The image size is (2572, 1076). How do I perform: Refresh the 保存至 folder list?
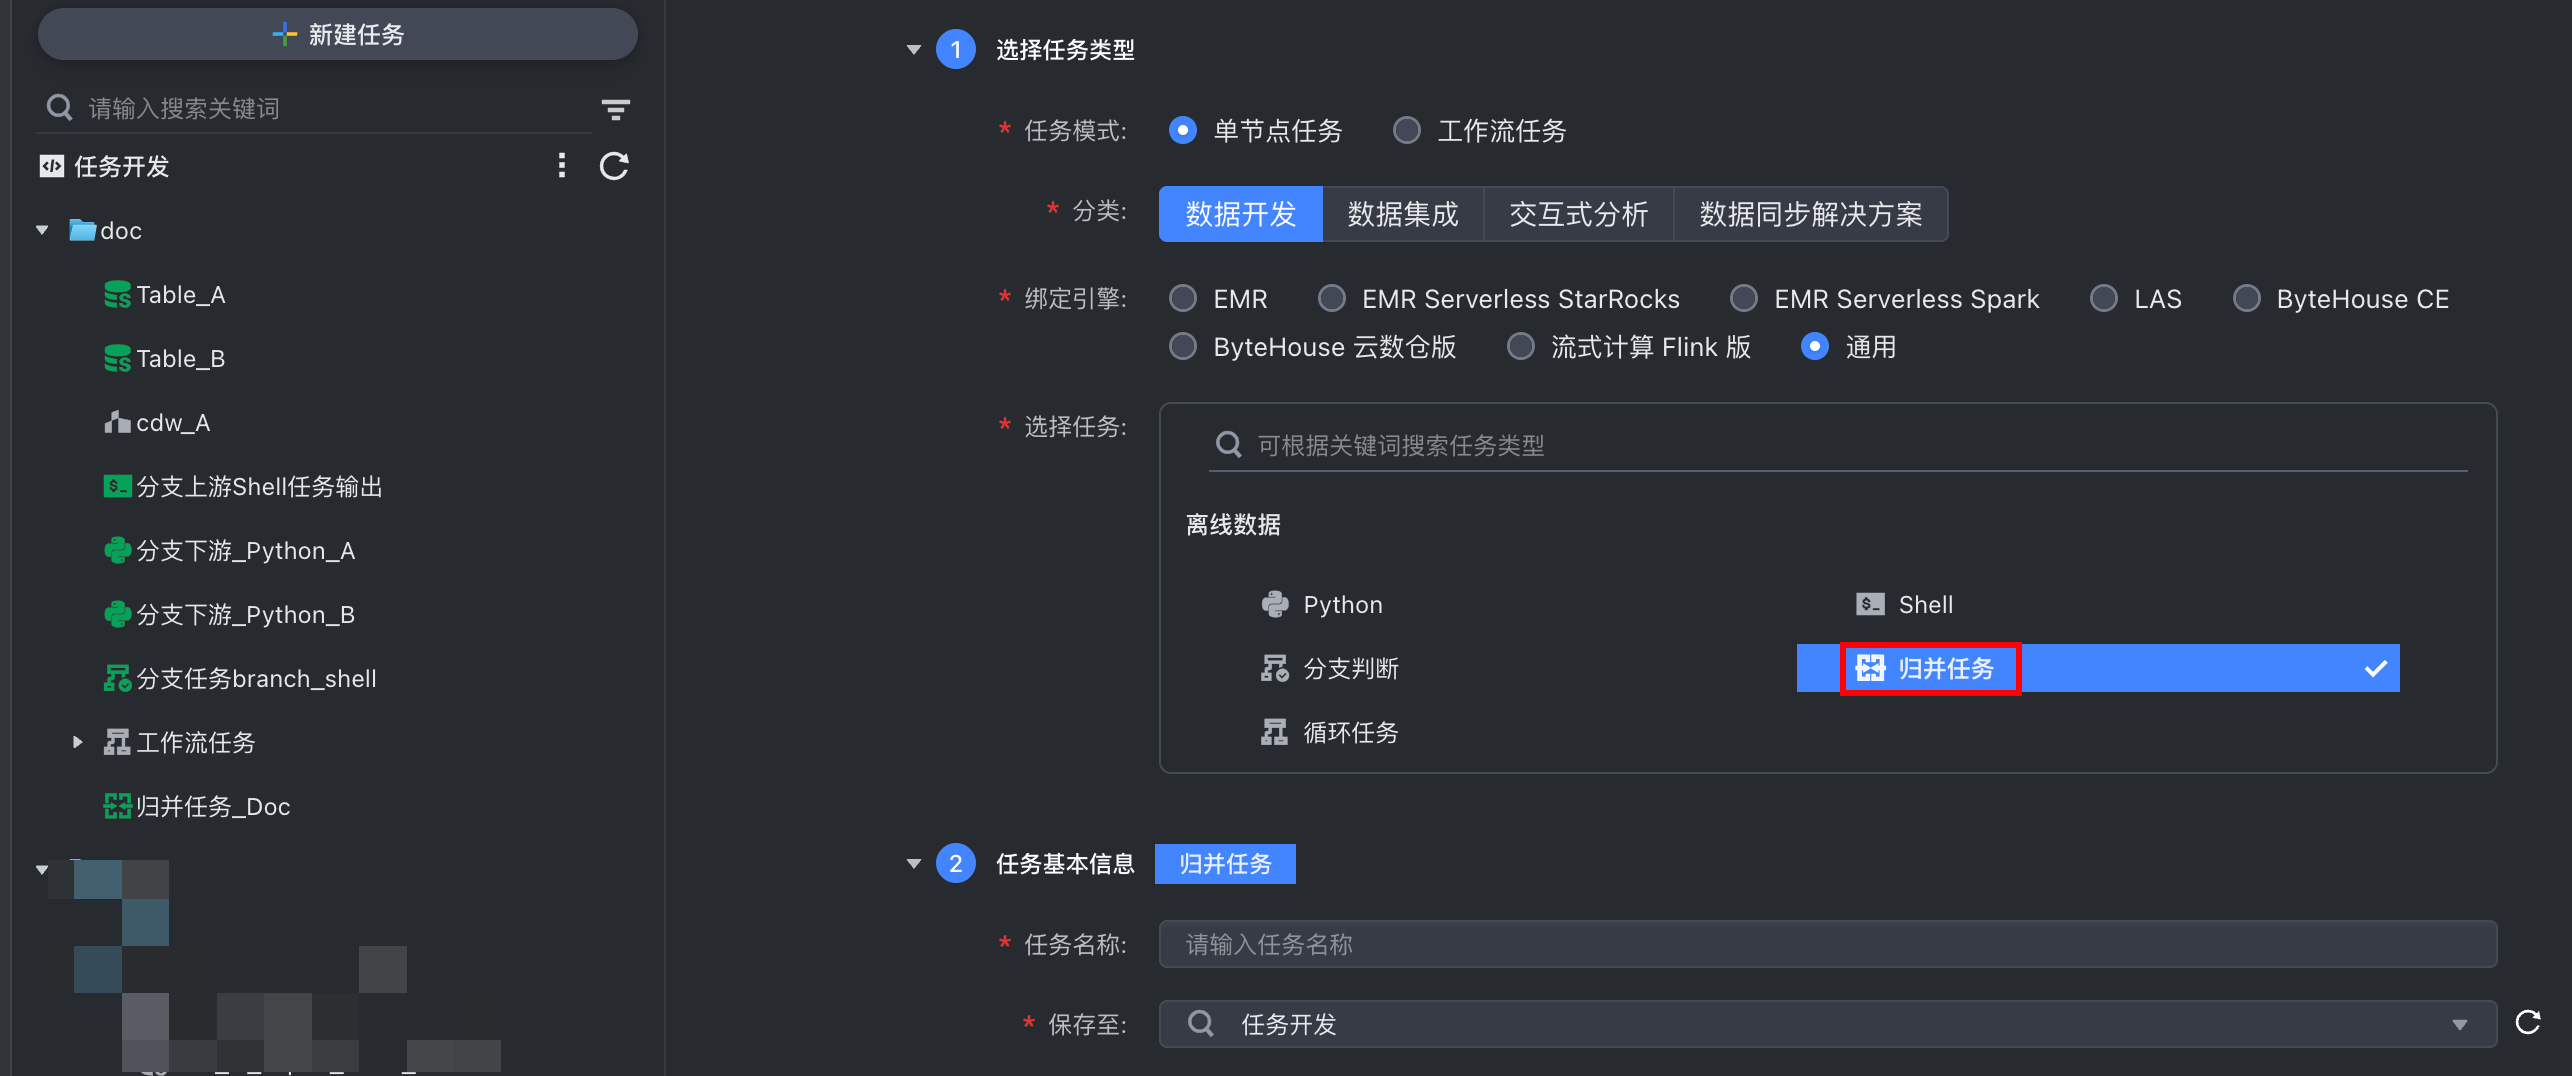tap(2528, 1023)
